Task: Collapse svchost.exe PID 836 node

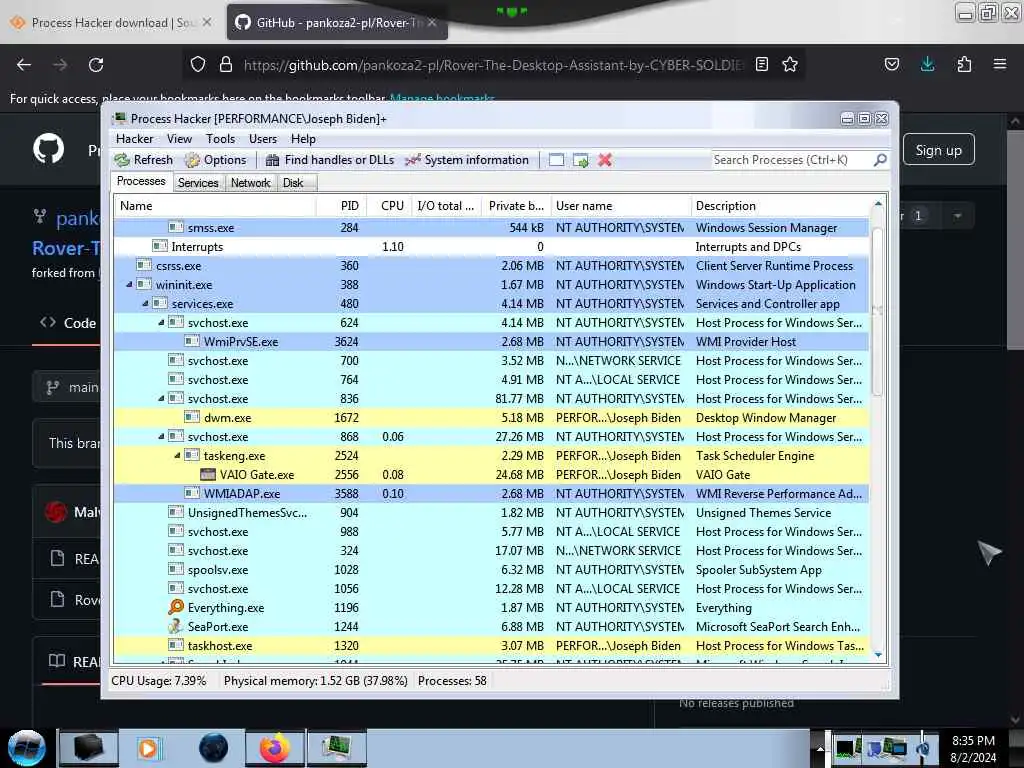Action: click(x=161, y=398)
